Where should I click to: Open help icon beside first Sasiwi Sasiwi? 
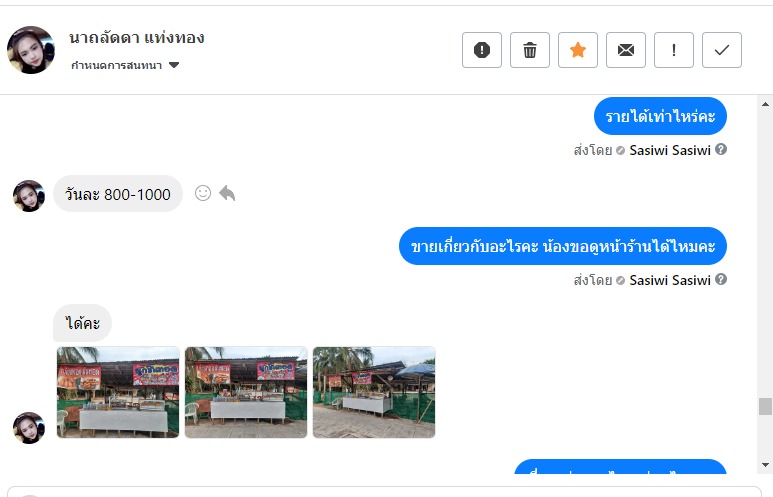721,149
